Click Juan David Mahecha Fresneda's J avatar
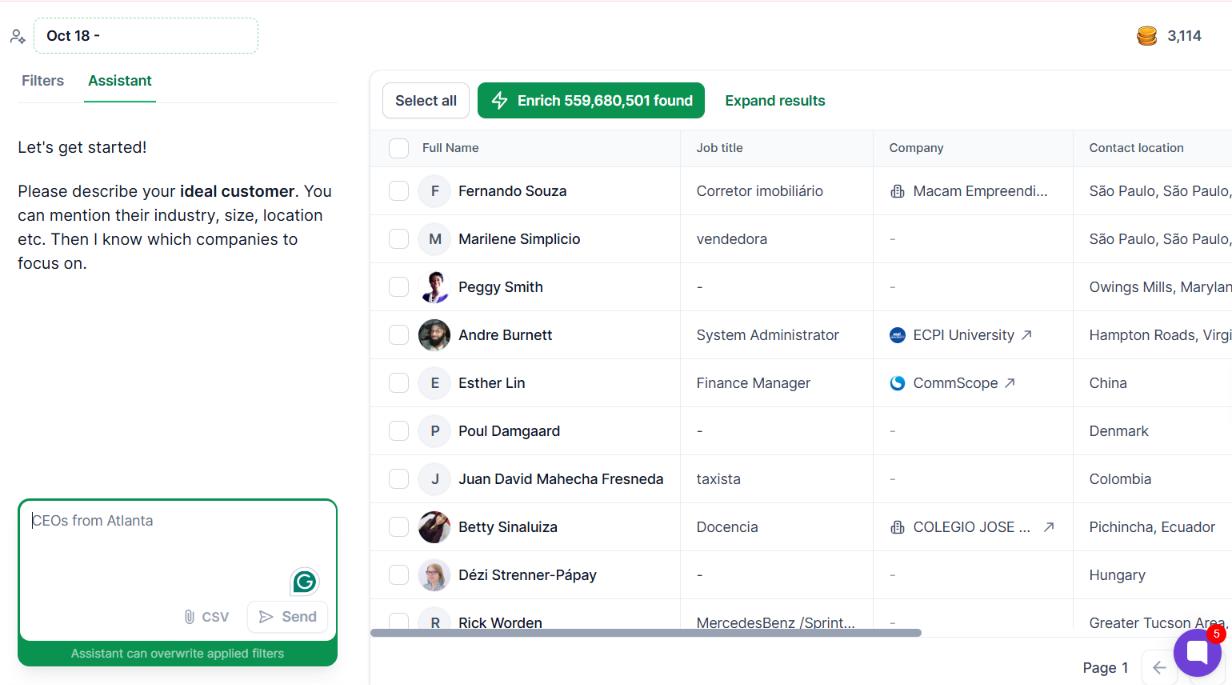Viewport: 1232px width, 685px height. click(434, 479)
